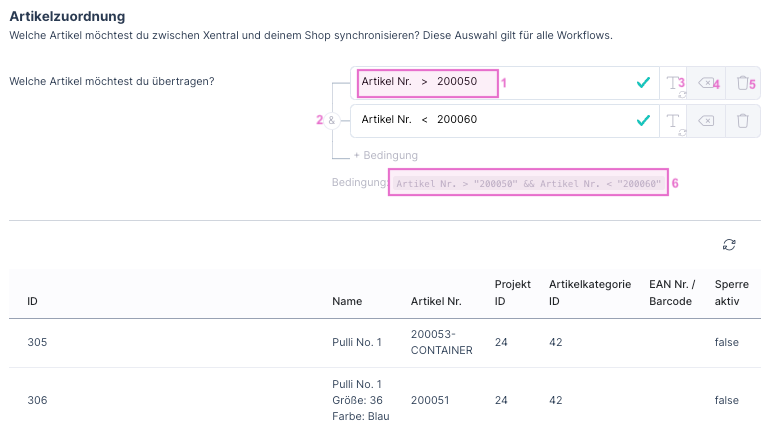
Task: Delete the second condition using the trash icon
Action: click(742, 121)
